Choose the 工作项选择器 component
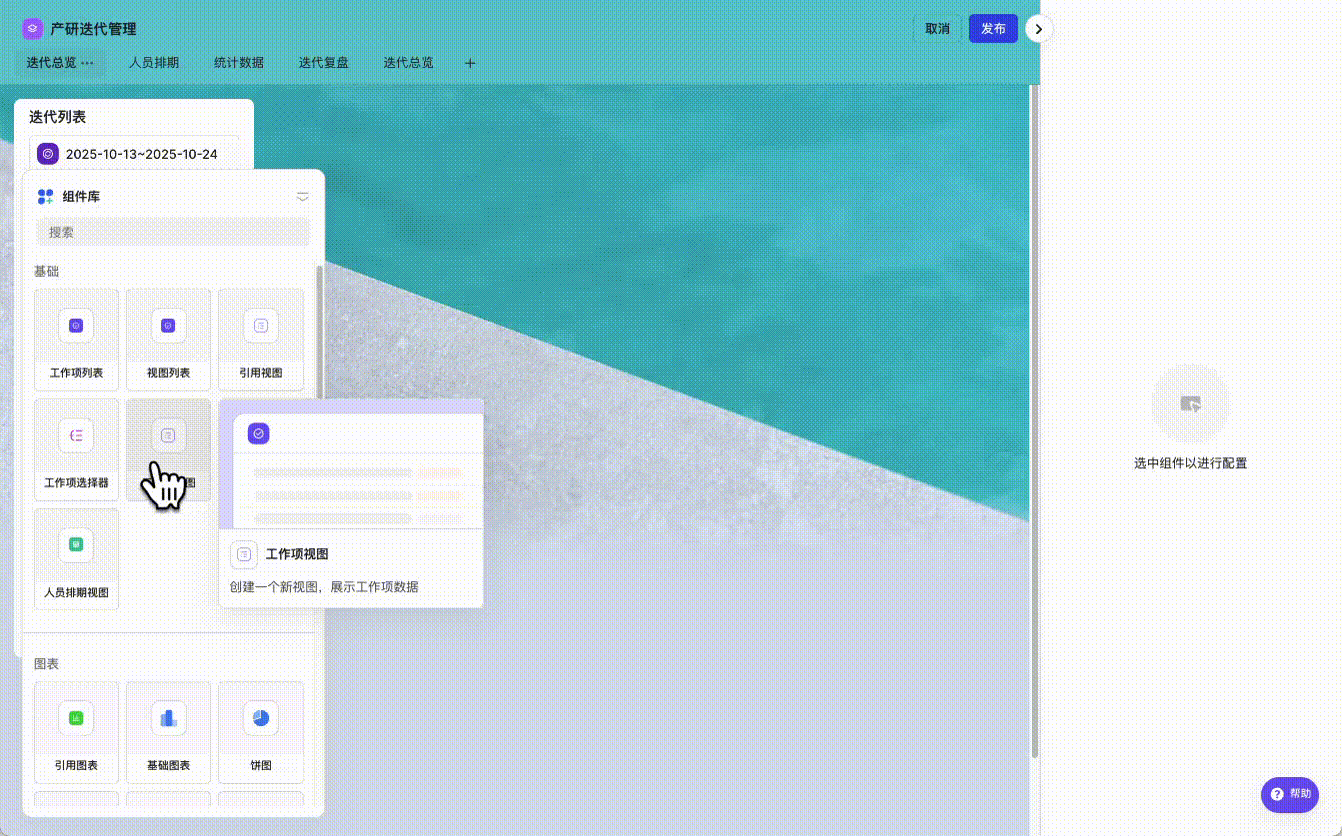Screen dimensions: 1342x836 76,450
